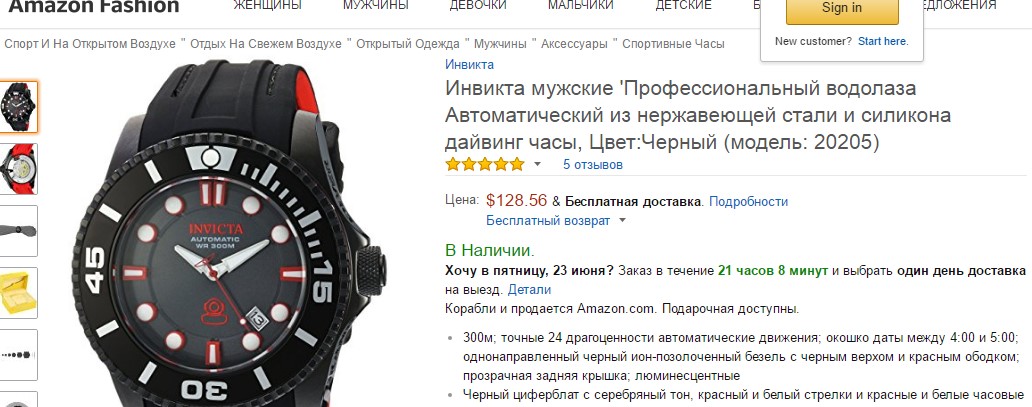
Task: Select the watch side profile thumbnail
Action: [x=18, y=231]
